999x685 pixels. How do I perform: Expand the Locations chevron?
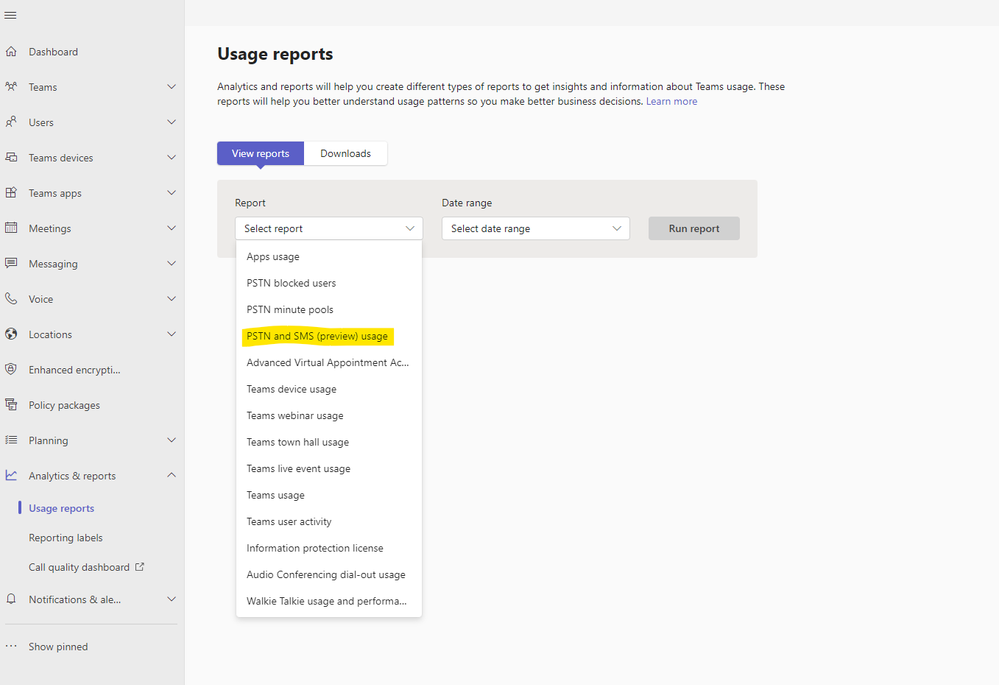pyautogui.click(x=171, y=334)
